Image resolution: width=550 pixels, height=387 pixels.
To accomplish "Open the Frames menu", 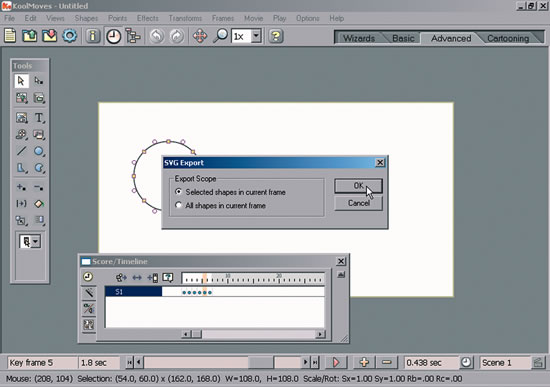I will point(223,18).
